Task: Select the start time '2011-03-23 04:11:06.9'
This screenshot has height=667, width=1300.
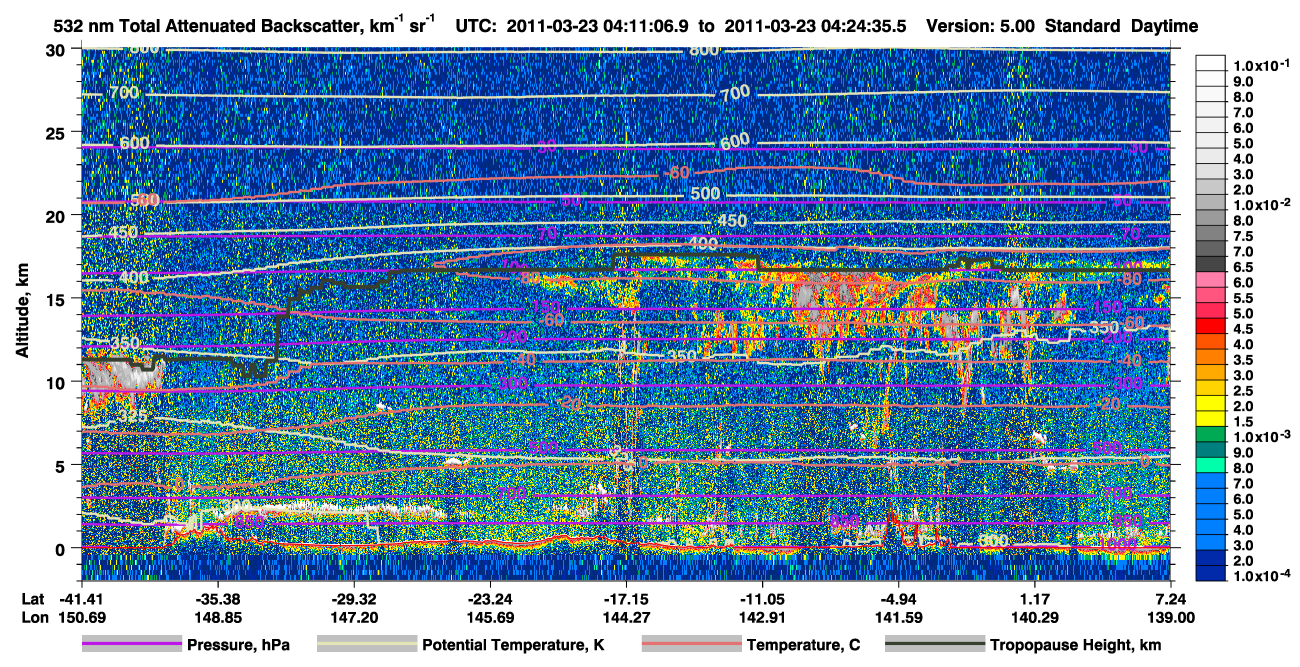Action: [599, 27]
